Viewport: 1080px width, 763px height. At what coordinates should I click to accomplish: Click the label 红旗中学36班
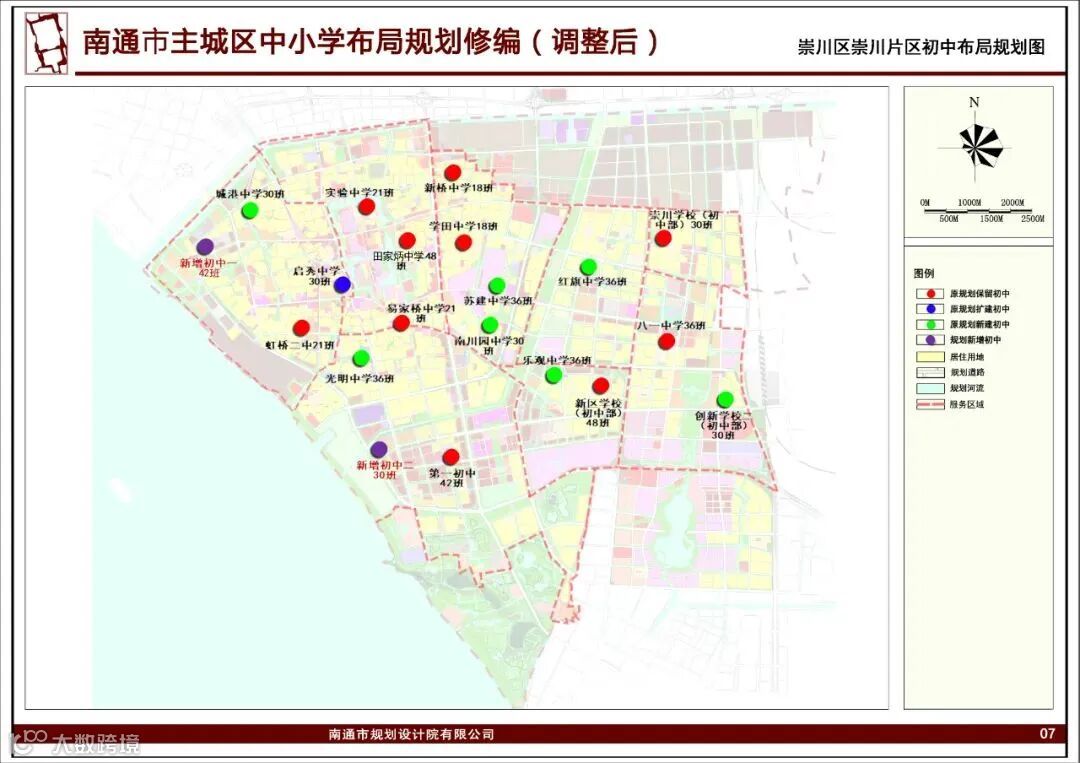pyautogui.click(x=592, y=282)
